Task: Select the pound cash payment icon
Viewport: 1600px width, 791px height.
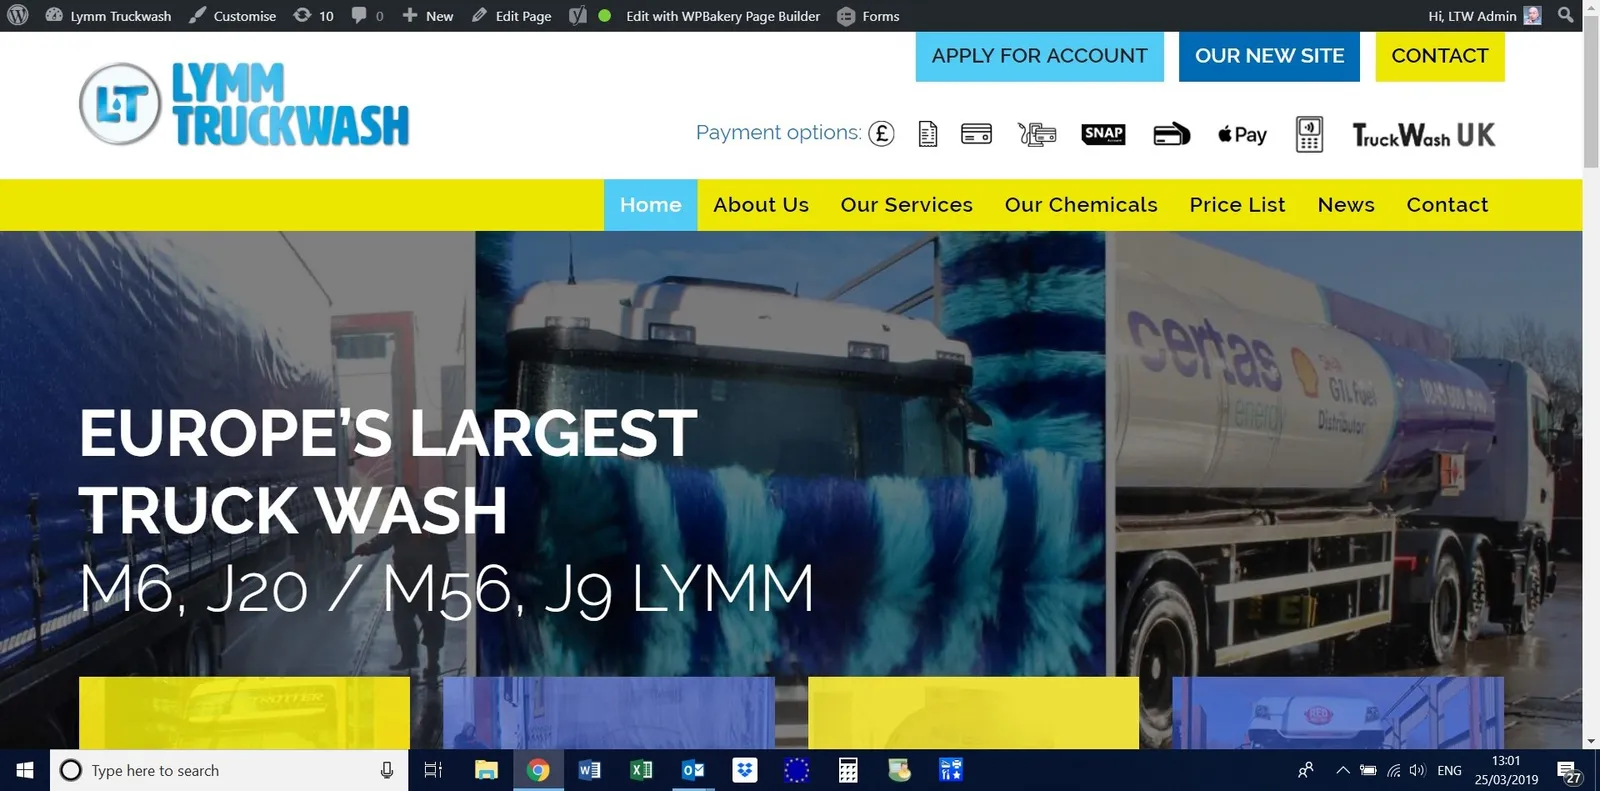Action: pos(881,133)
